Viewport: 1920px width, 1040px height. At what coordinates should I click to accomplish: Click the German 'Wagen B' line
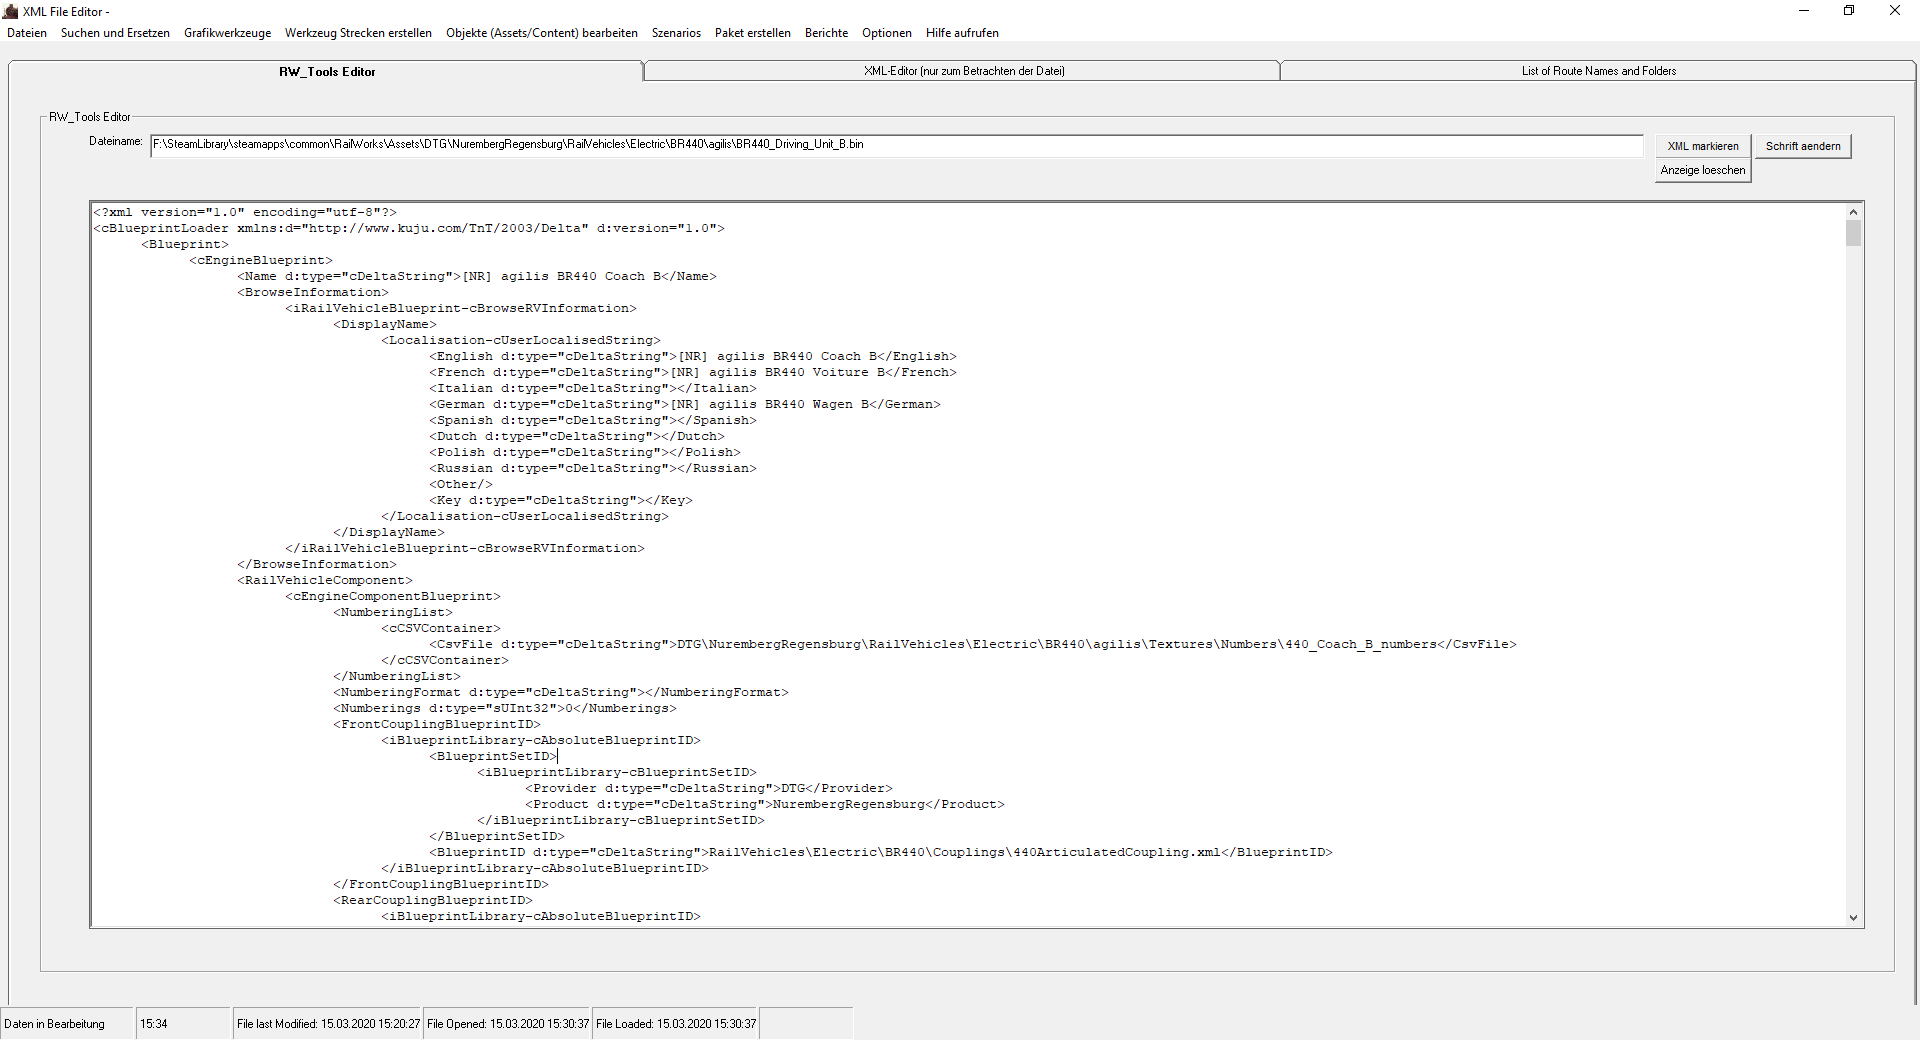tap(685, 404)
